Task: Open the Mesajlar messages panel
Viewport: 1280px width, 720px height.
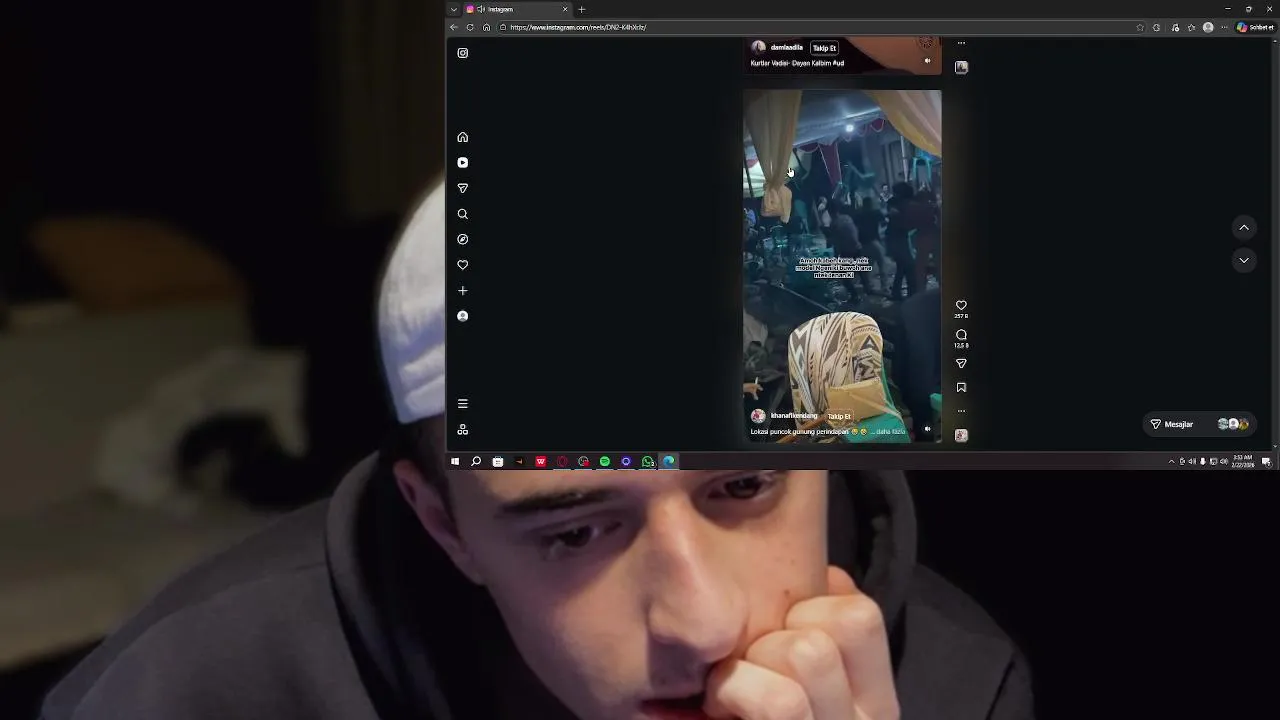Action: pyautogui.click(x=1200, y=424)
